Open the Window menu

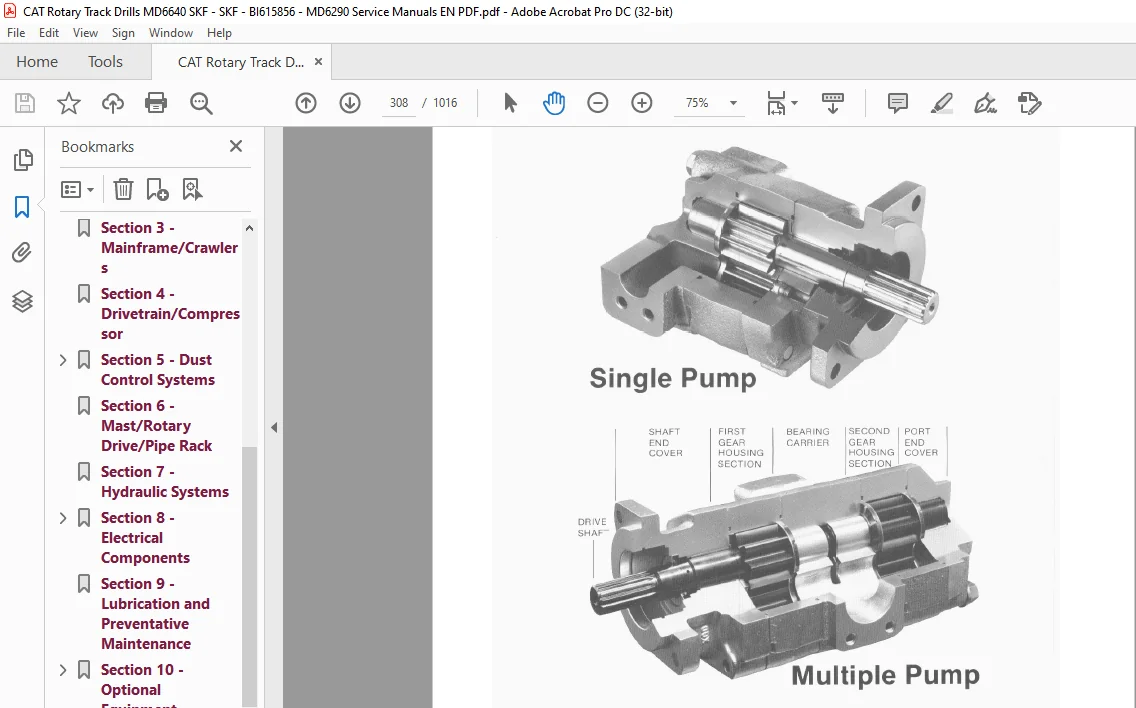[171, 33]
